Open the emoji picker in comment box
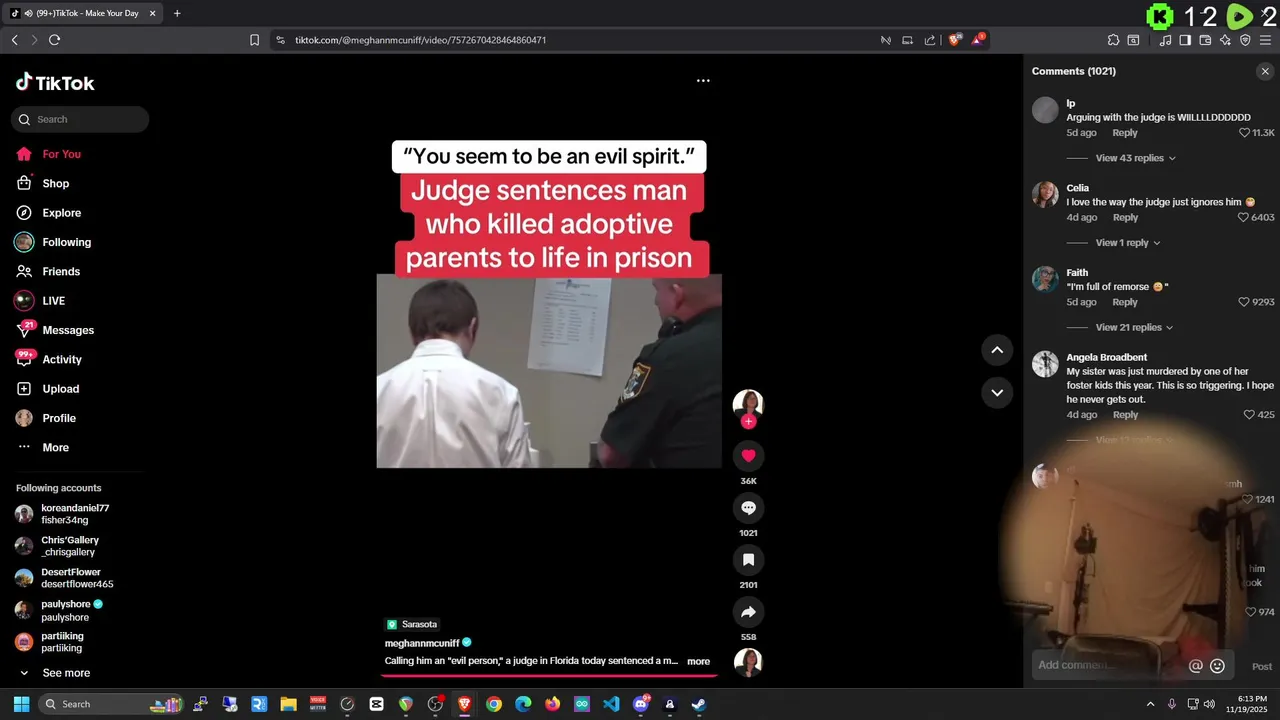The width and height of the screenshot is (1280, 720). coord(1217,666)
